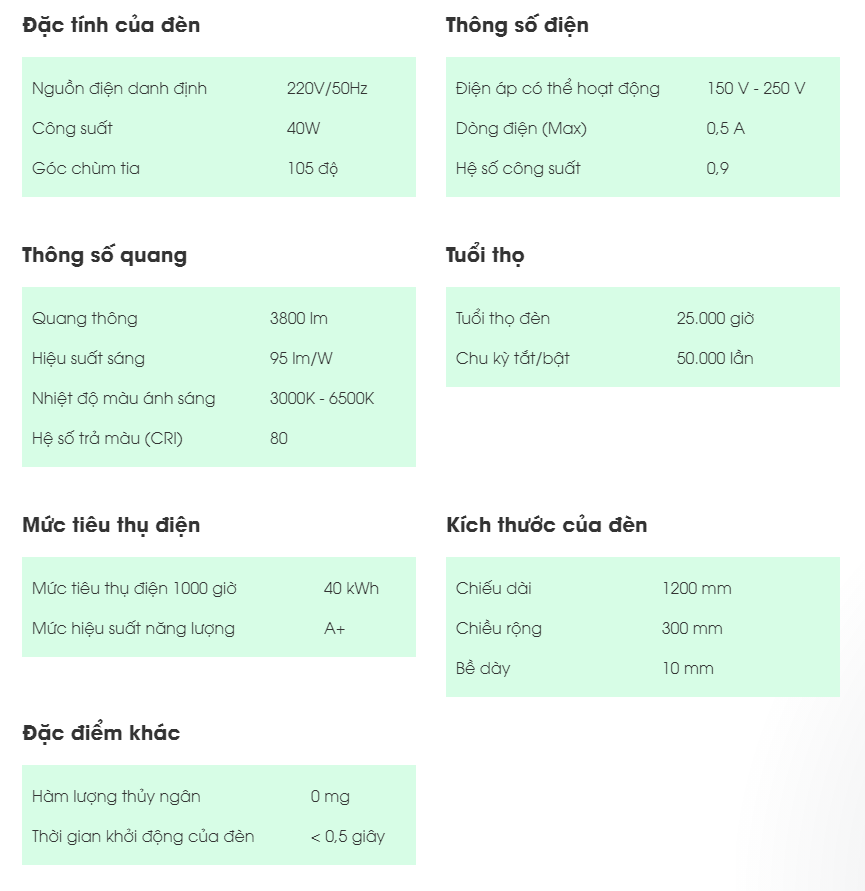Click the "3000K - 6500K" color temperature value
Image resolution: width=865 pixels, height=891 pixels.
point(322,399)
